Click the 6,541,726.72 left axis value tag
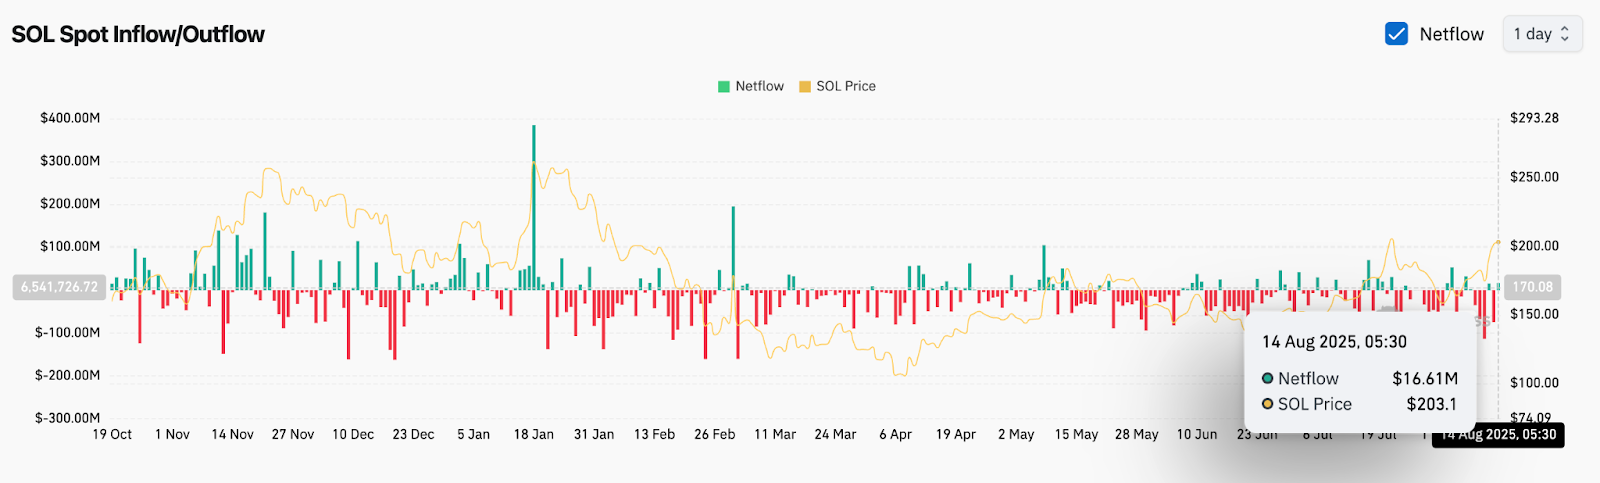The width and height of the screenshot is (1600, 483). pyautogui.click(x=60, y=287)
